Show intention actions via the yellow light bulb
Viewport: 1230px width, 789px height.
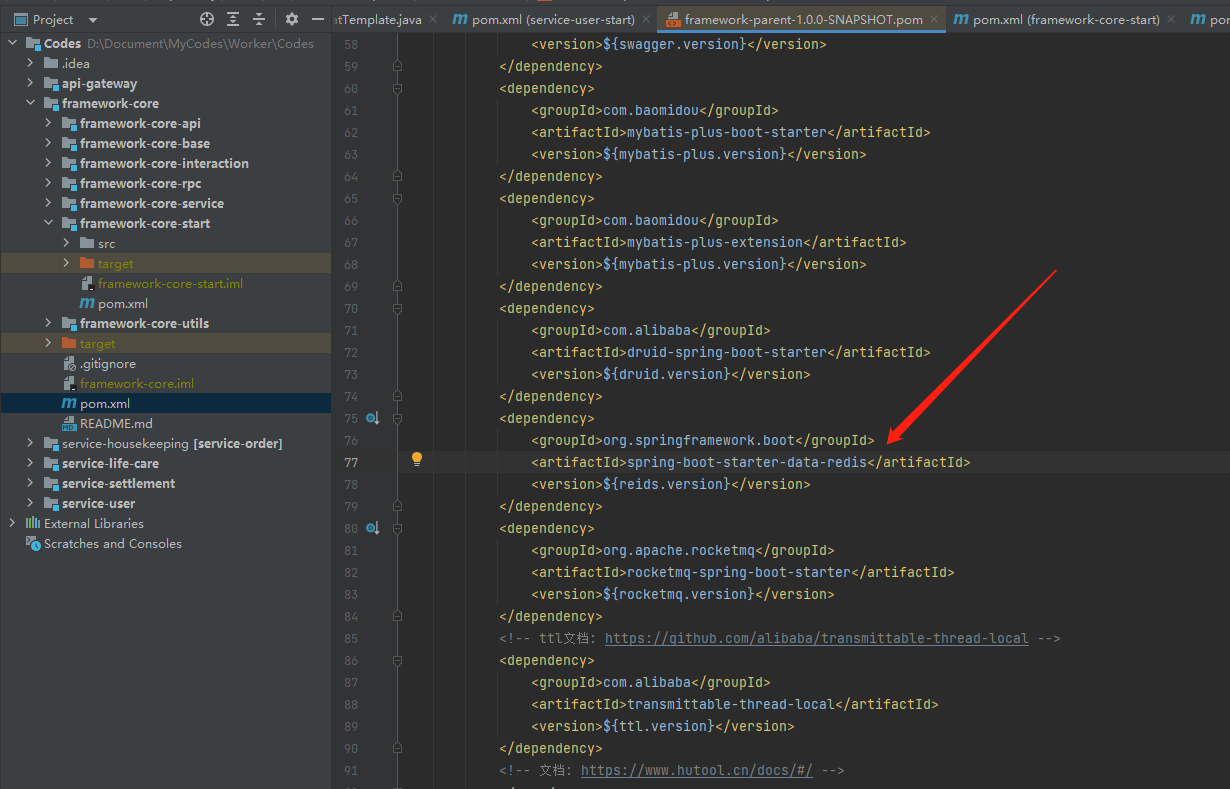pyautogui.click(x=417, y=460)
